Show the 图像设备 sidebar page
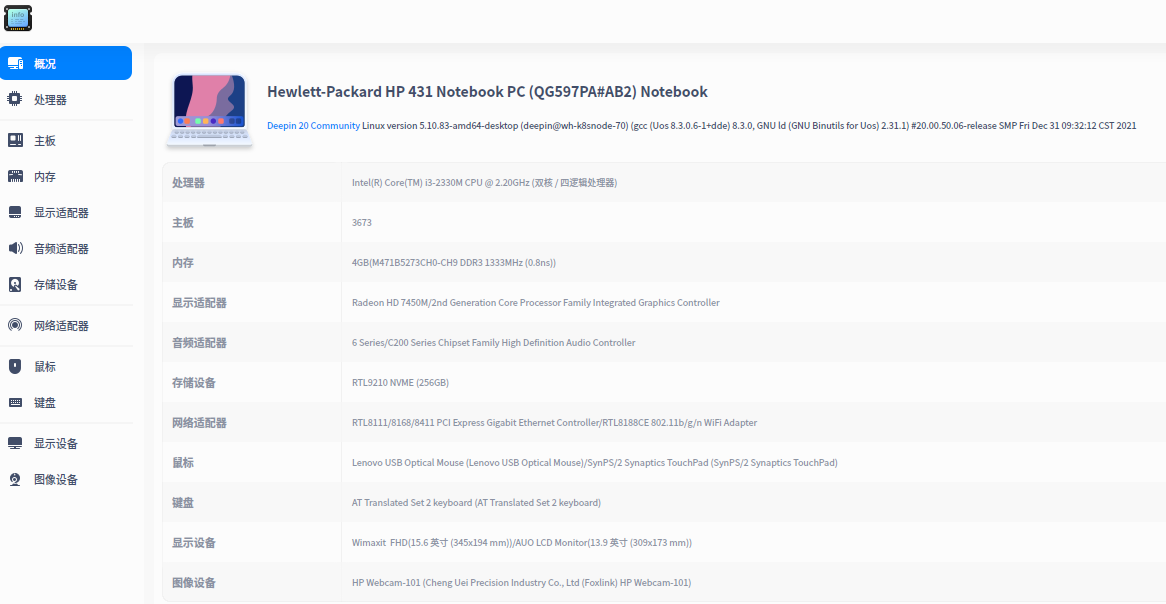The height and width of the screenshot is (604, 1166). 66,479
